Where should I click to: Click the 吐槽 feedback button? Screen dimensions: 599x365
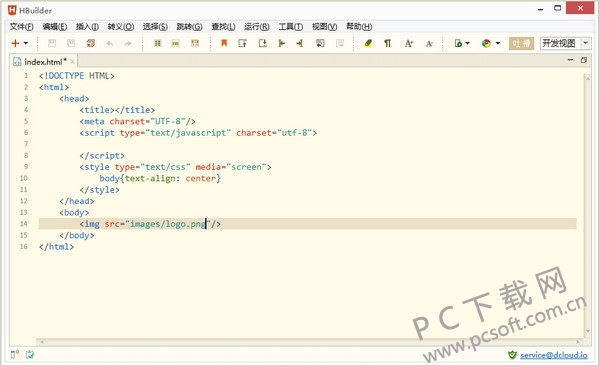coord(521,43)
